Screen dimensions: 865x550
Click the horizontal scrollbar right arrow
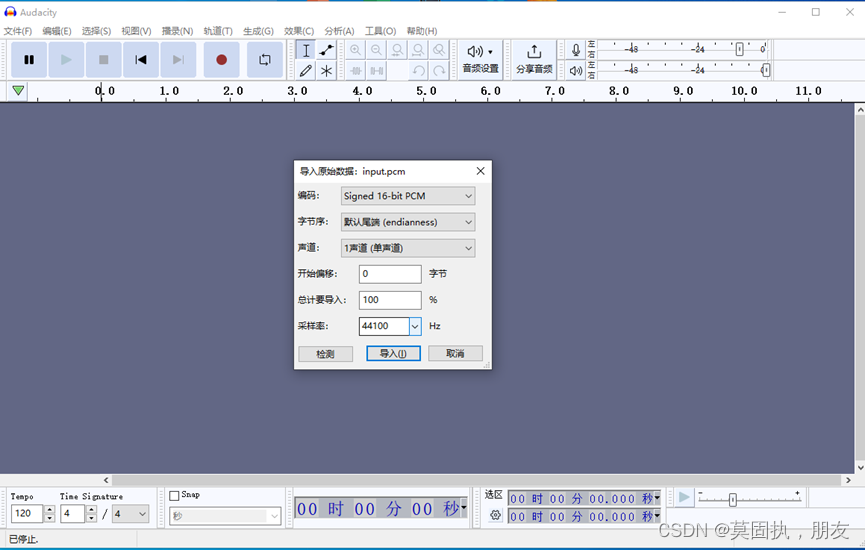tap(848, 480)
